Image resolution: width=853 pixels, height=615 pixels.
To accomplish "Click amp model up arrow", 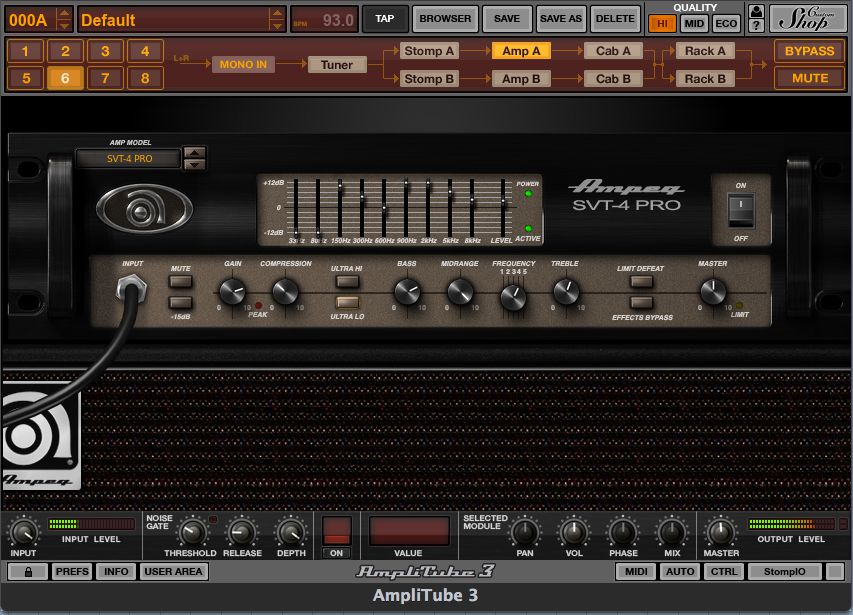I will click(195, 152).
